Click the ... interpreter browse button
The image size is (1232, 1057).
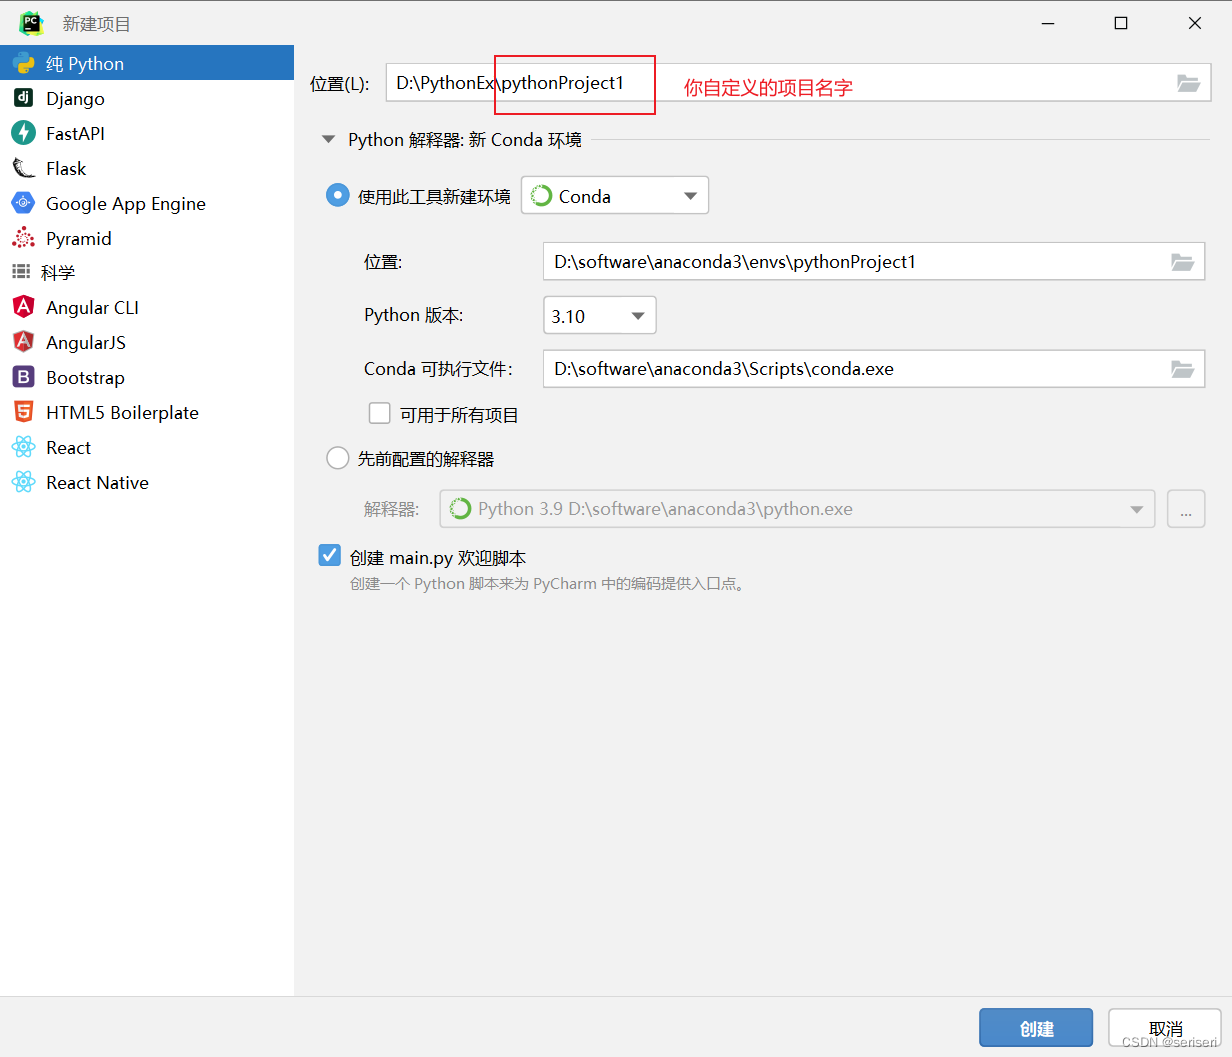click(x=1186, y=509)
